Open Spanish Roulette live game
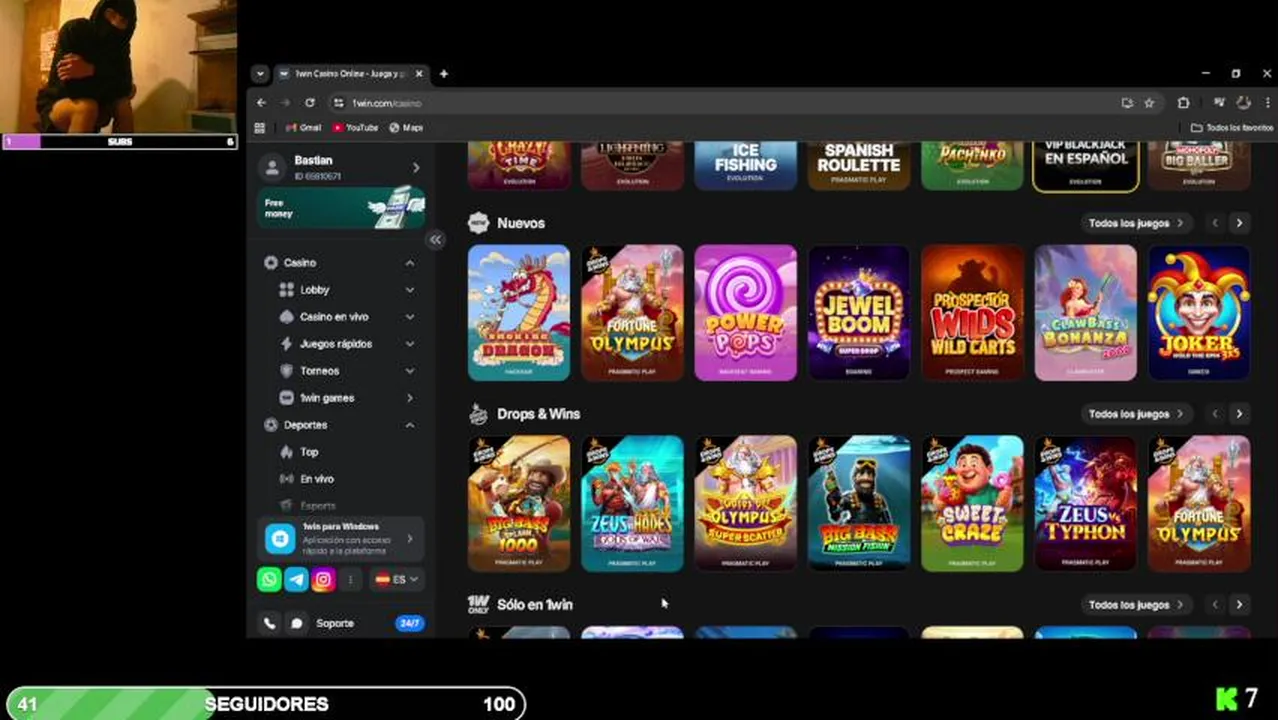1278x720 pixels. tap(859, 165)
